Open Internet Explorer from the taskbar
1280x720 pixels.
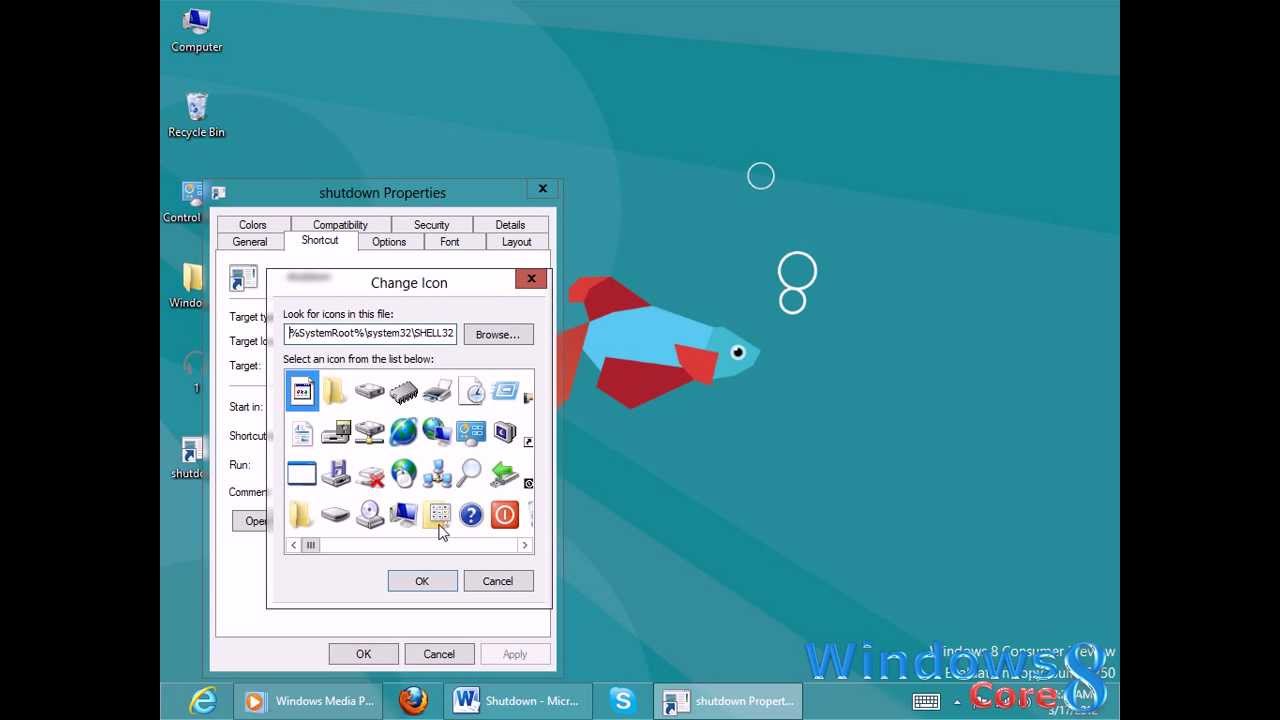click(203, 701)
